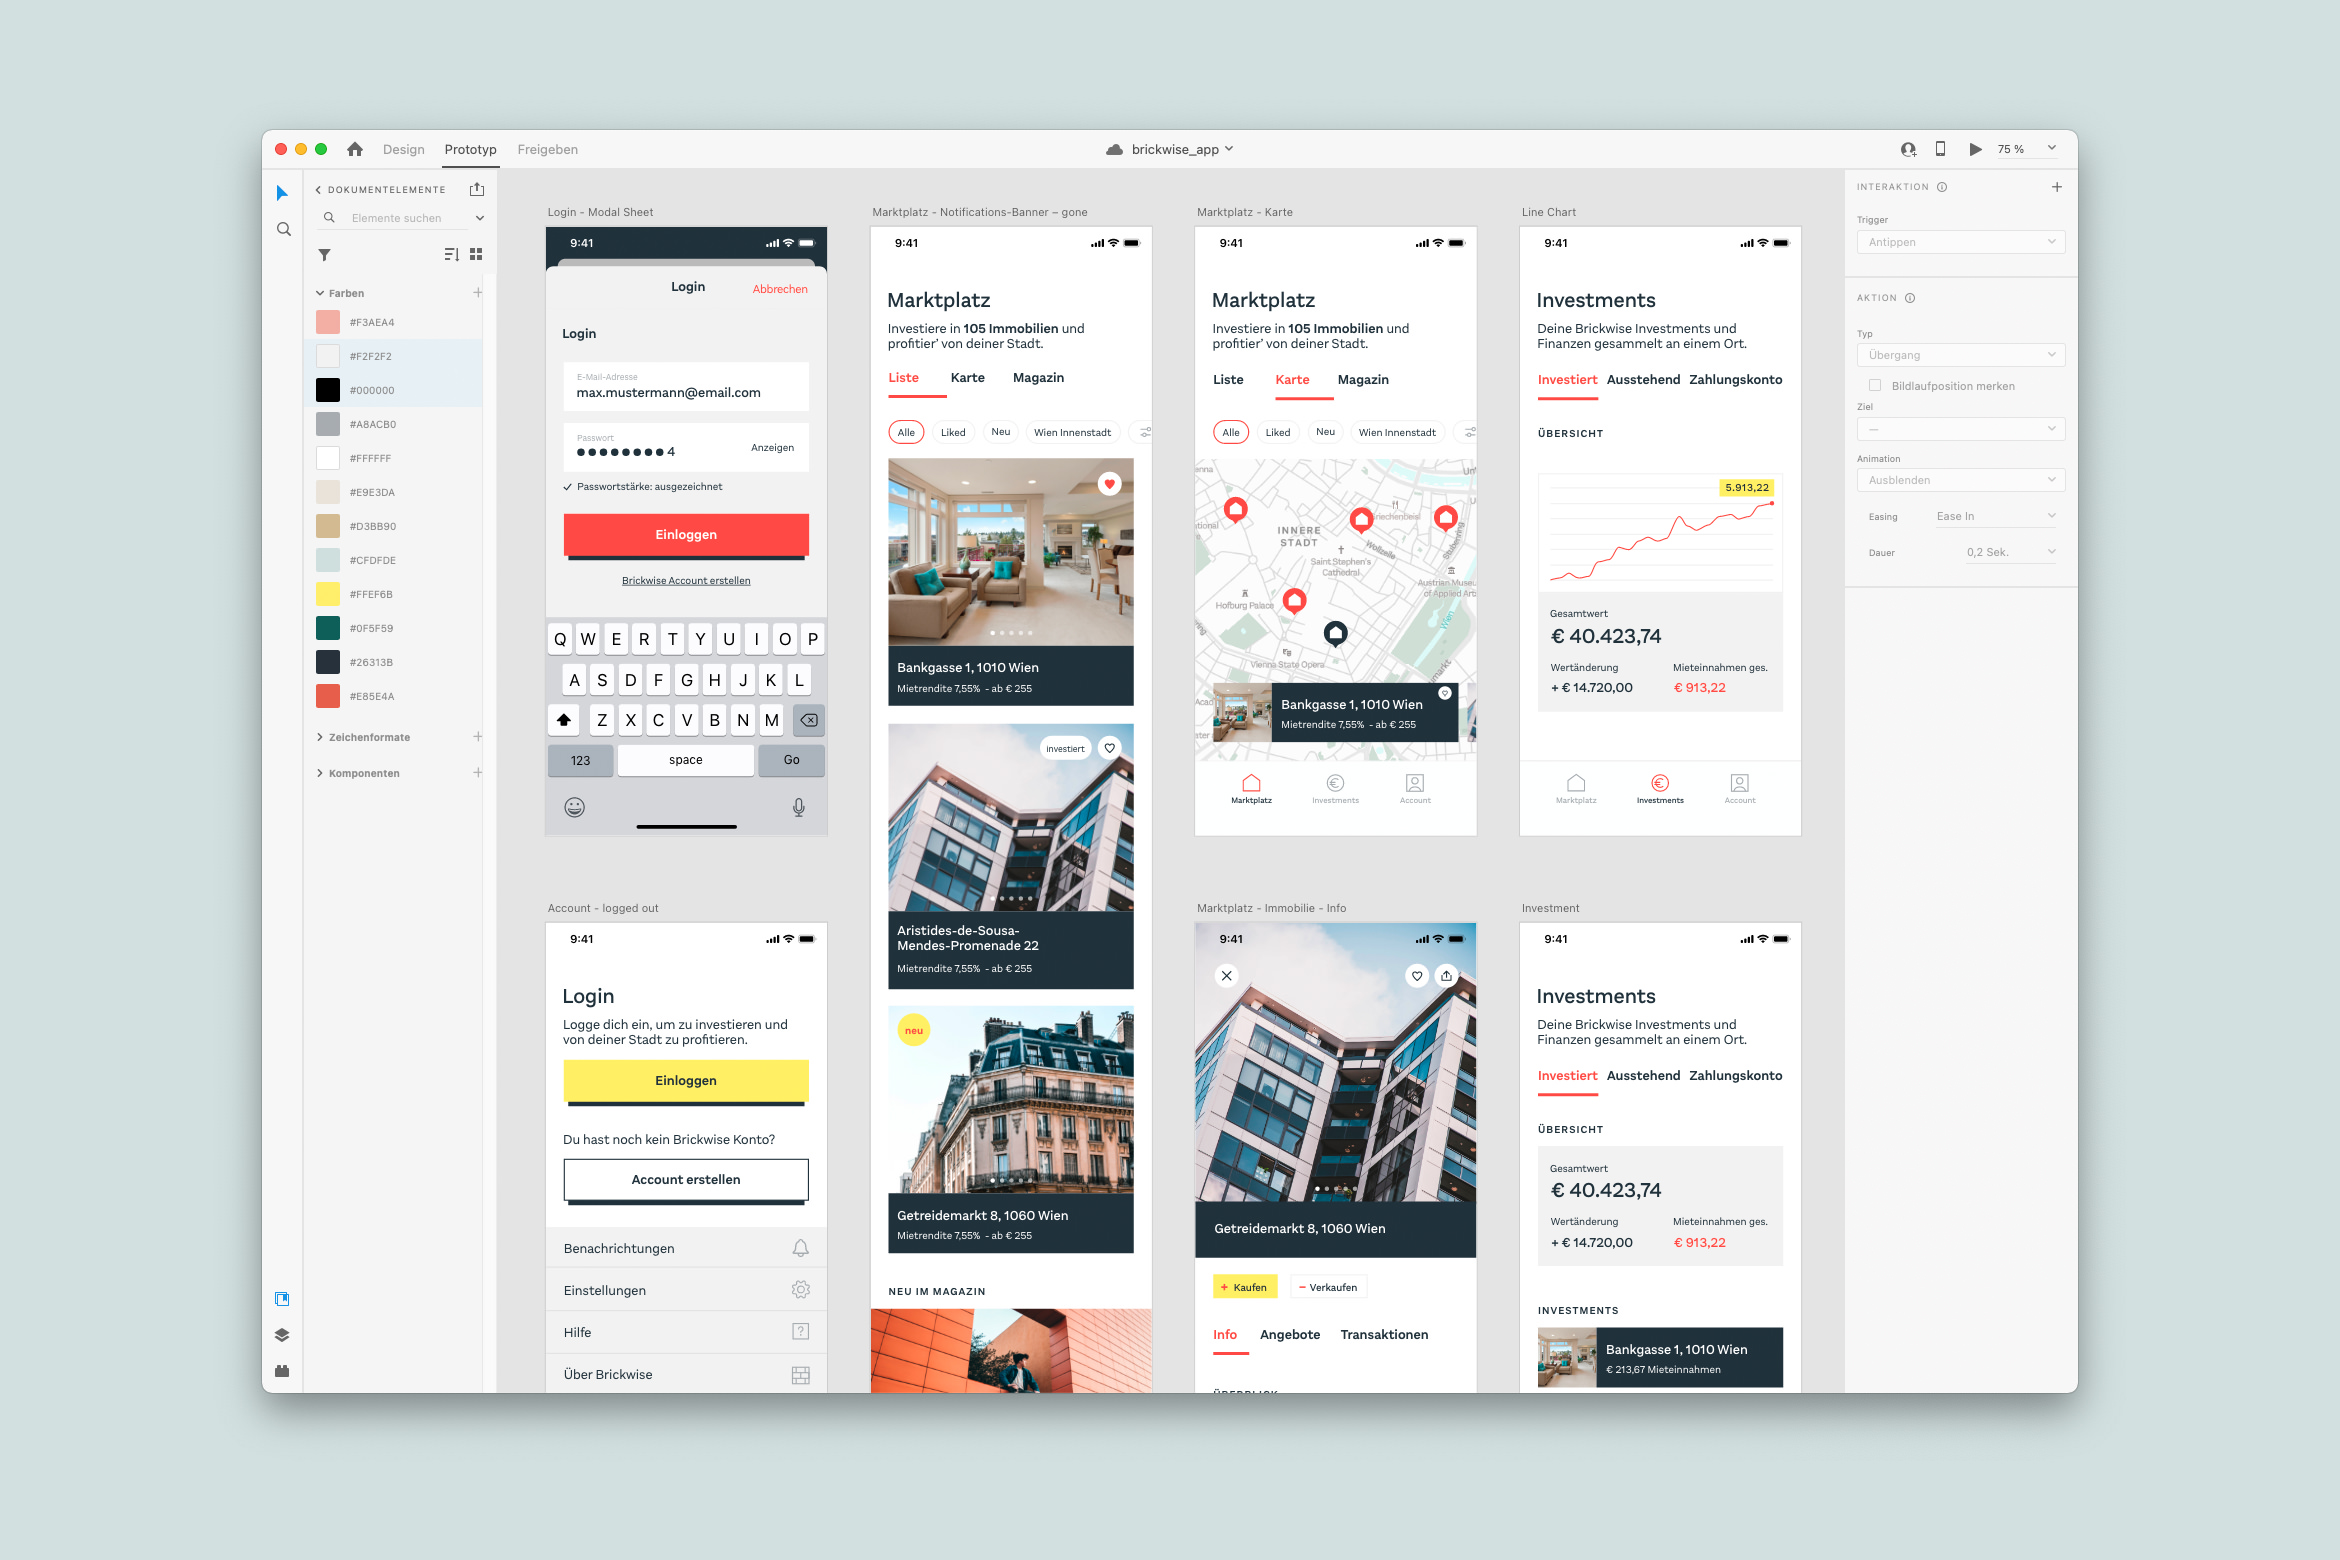The image size is (2340, 1560).
Task: Click the present/play prototype icon
Action: [x=1971, y=148]
